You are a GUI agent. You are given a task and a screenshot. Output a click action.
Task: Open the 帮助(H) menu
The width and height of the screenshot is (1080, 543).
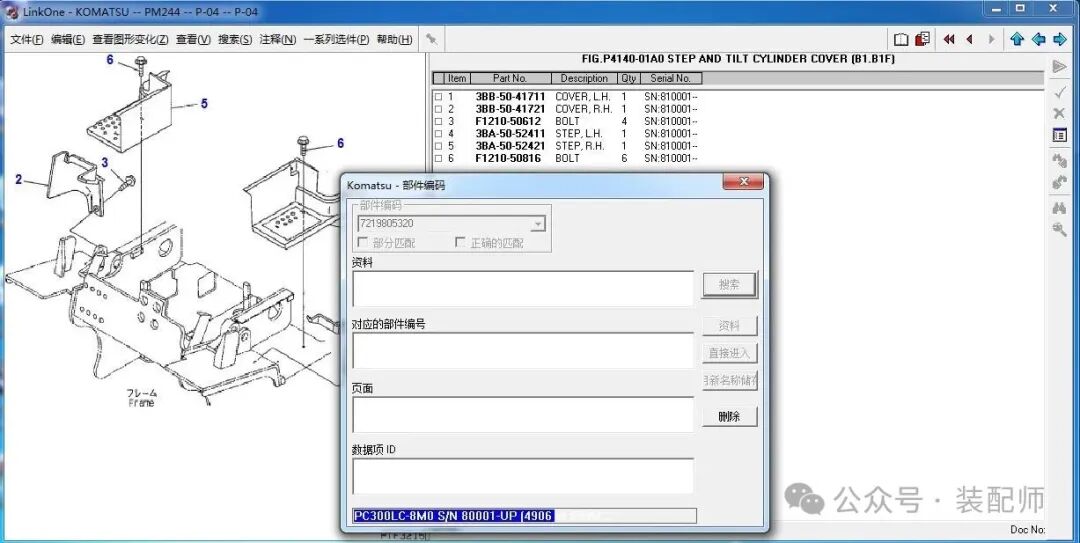[x=395, y=40]
